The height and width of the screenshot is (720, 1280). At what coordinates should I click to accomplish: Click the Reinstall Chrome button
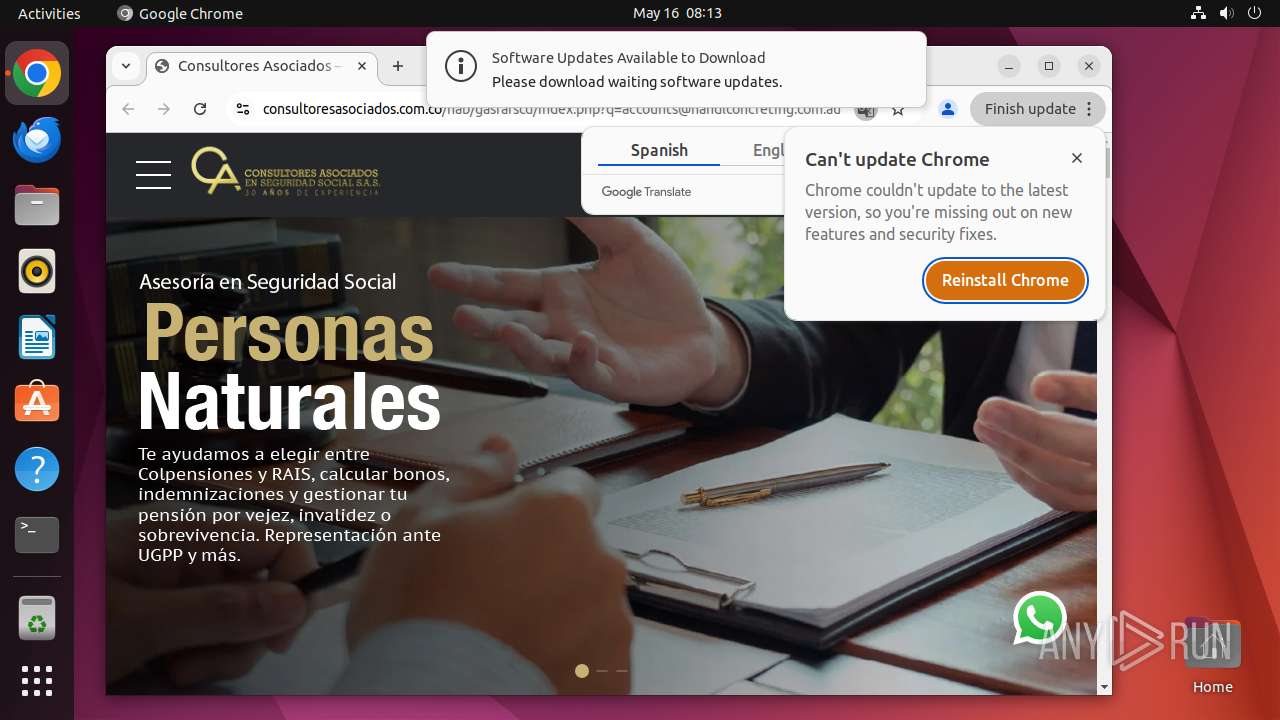1005,280
